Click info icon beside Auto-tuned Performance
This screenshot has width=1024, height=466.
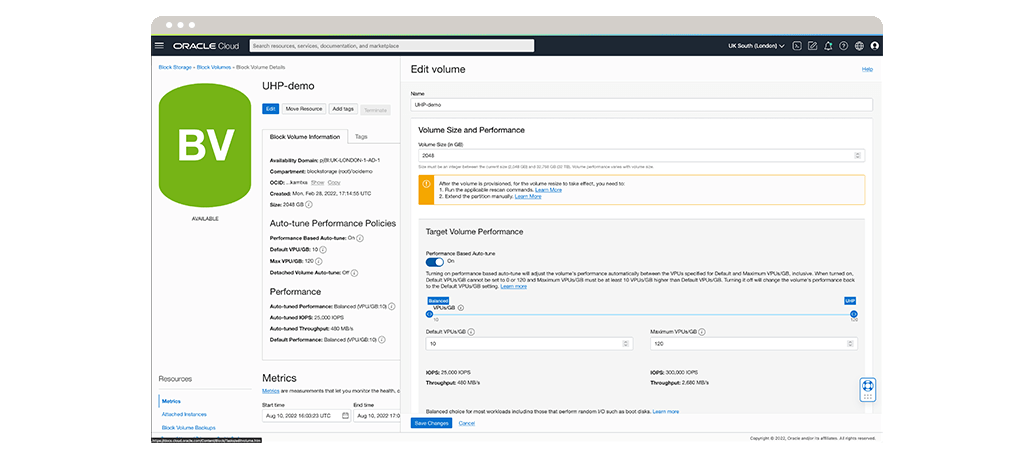click(x=392, y=305)
